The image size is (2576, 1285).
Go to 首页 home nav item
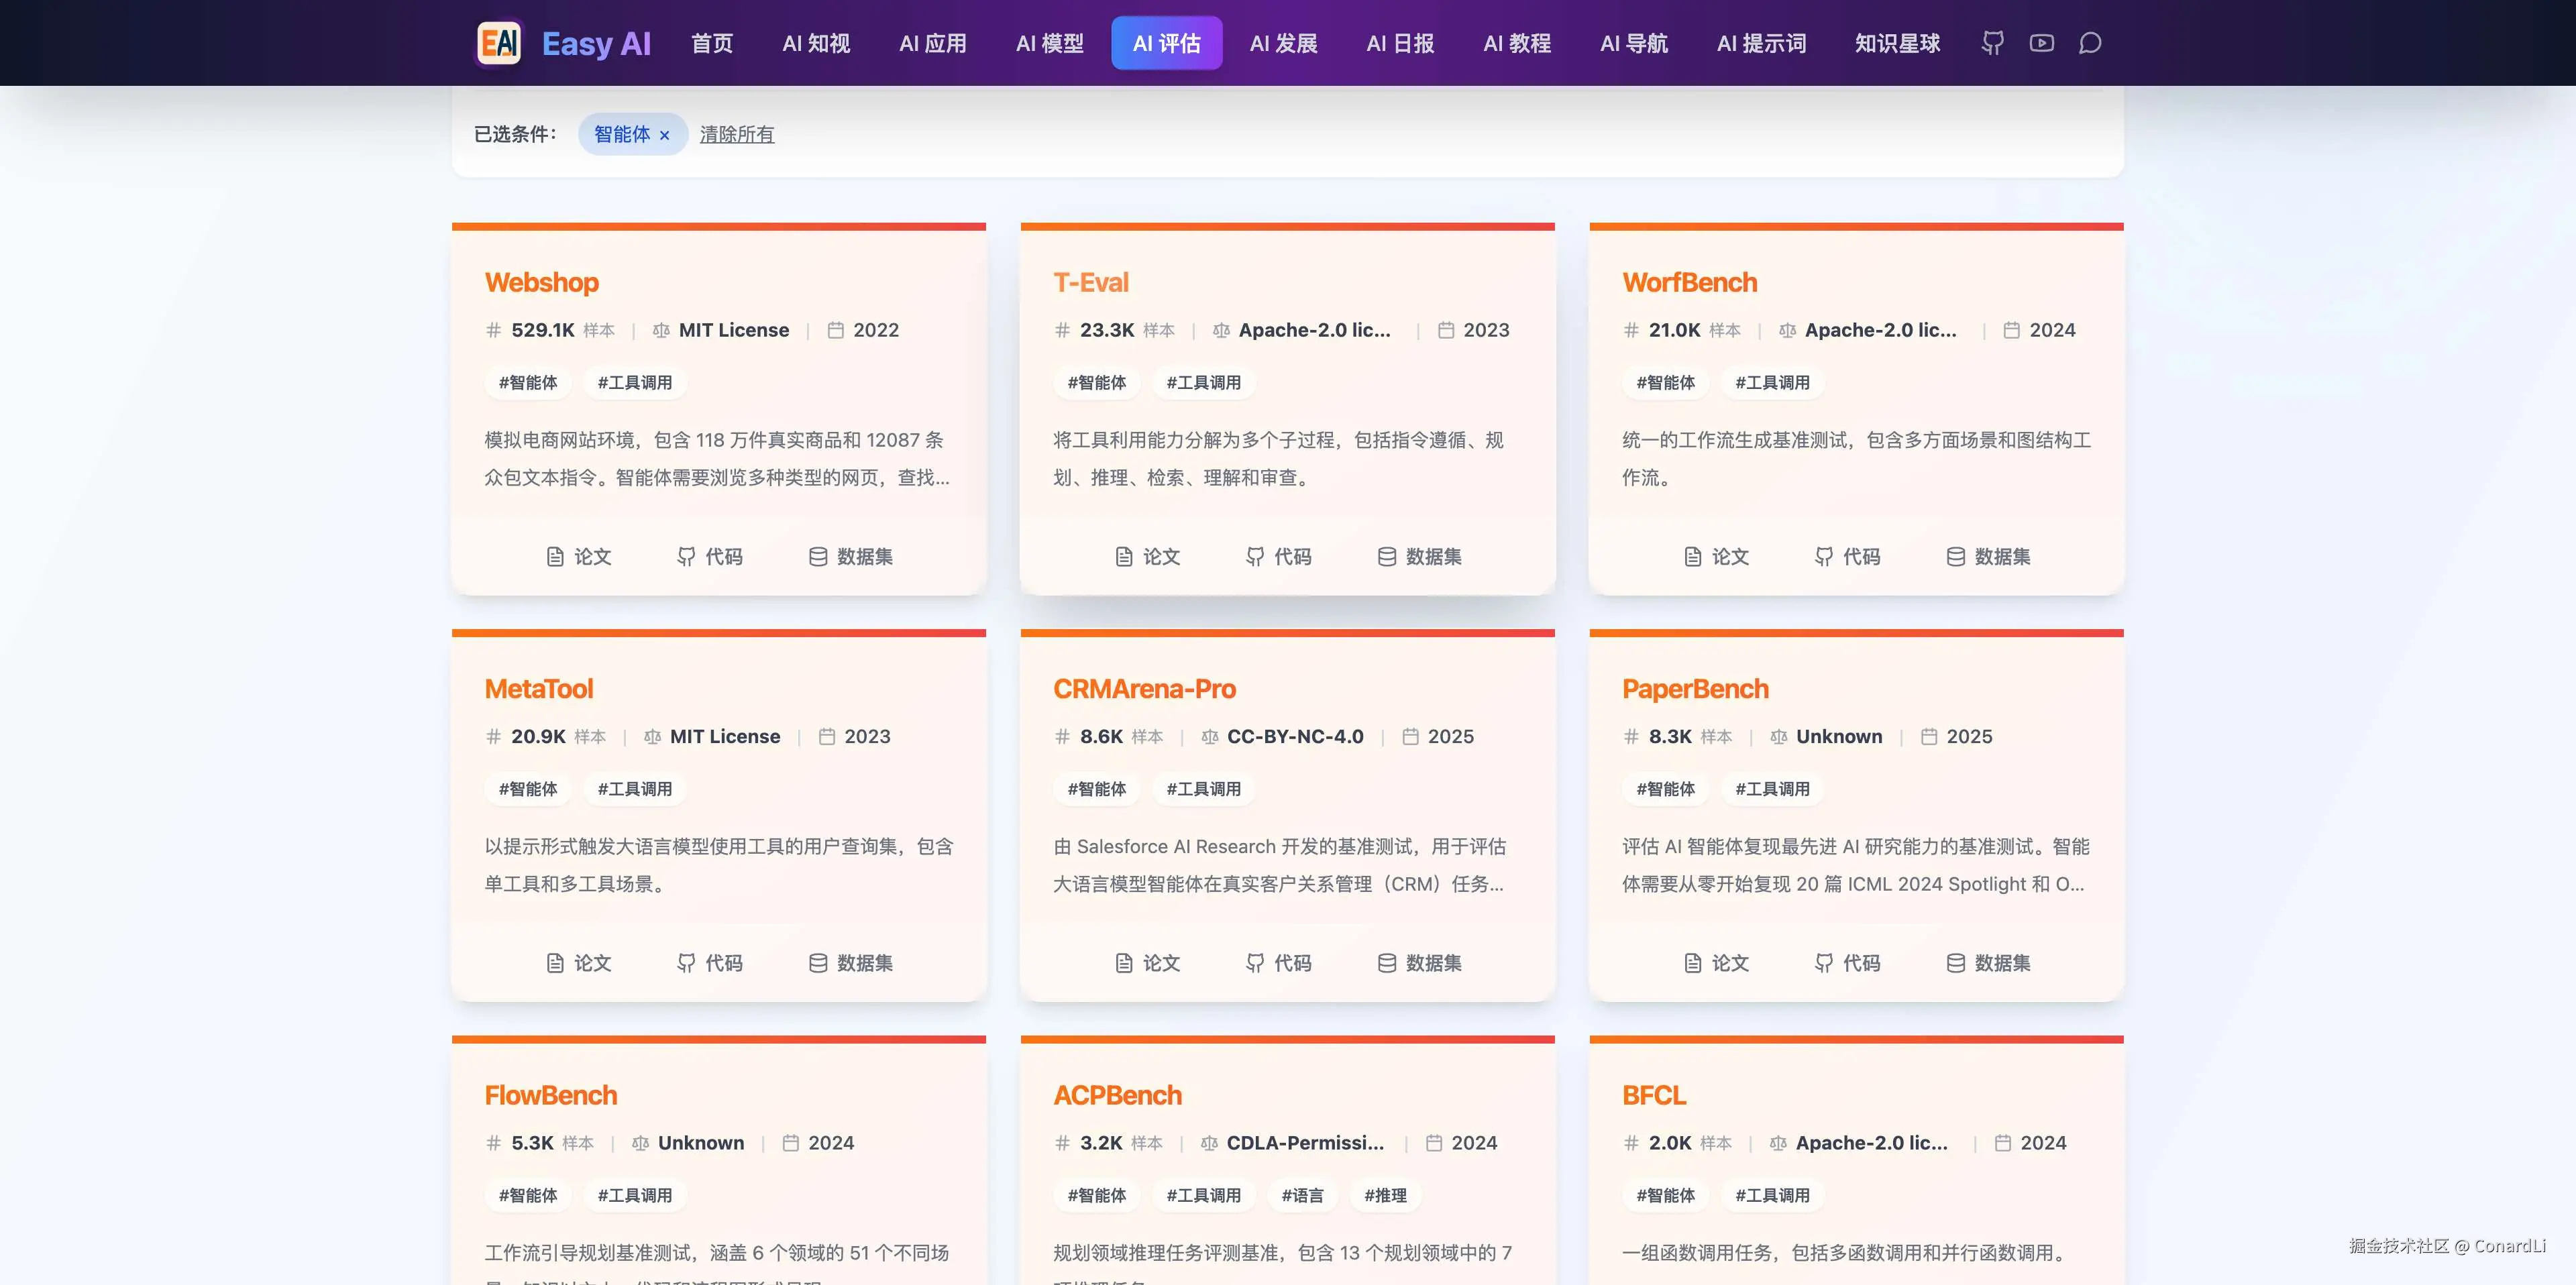click(x=712, y=43)
